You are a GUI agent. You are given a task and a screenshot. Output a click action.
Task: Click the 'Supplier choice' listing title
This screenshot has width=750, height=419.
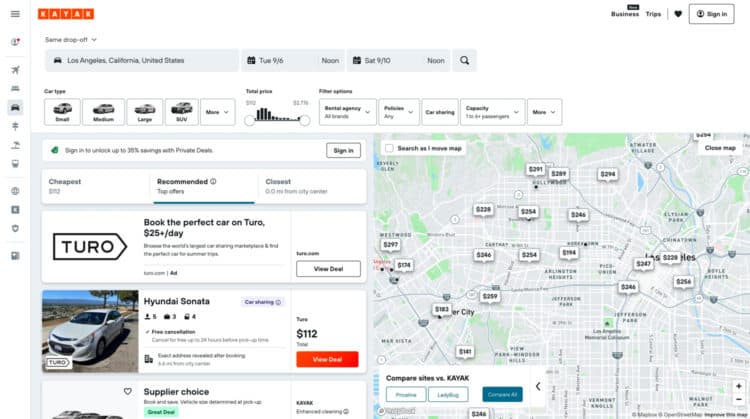(x=176, y=391)
